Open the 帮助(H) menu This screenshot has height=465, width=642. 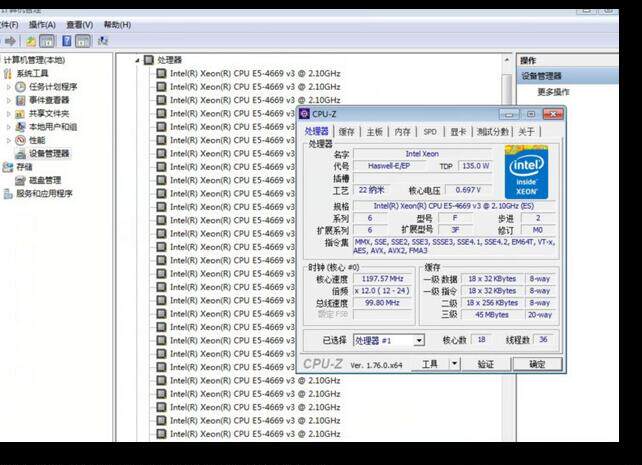pos(117,25)
